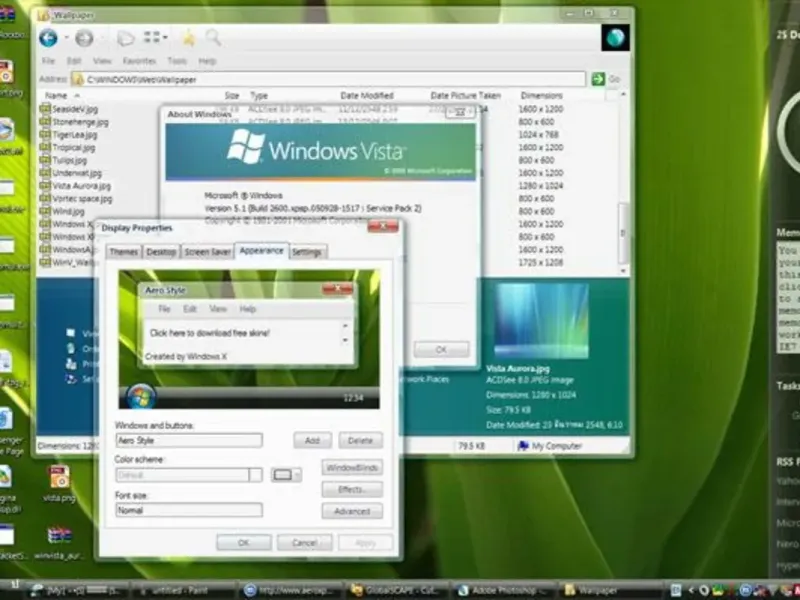
Task: Select the Appearance tab
Action: coord(261,251)
